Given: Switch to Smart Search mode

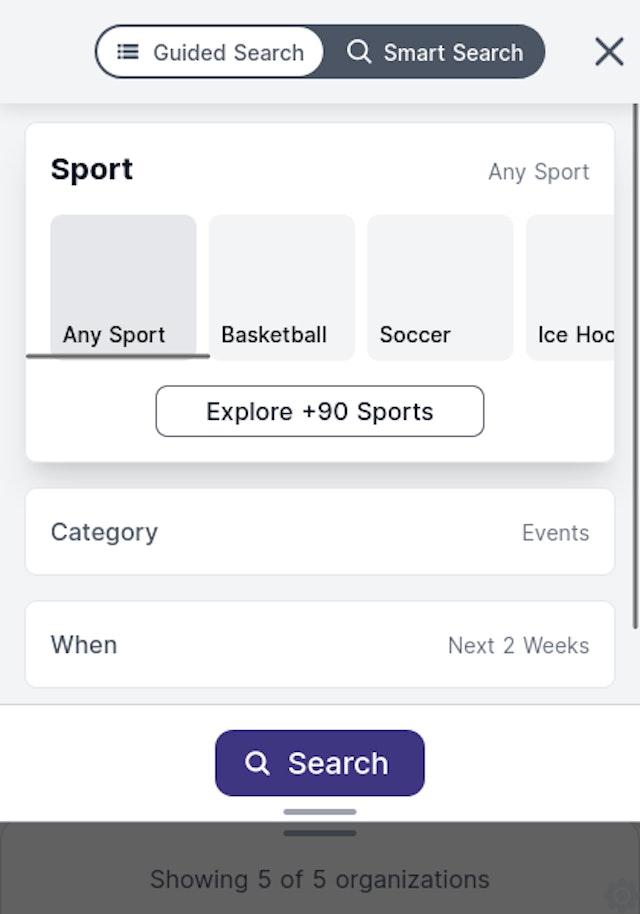Looking at the screenshot, I should pos(435,52).
